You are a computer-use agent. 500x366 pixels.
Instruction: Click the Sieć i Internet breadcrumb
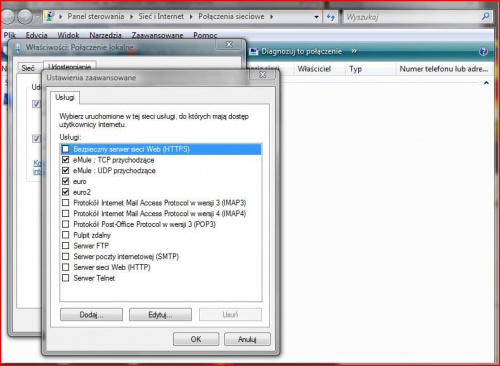[x=161, y=16]
